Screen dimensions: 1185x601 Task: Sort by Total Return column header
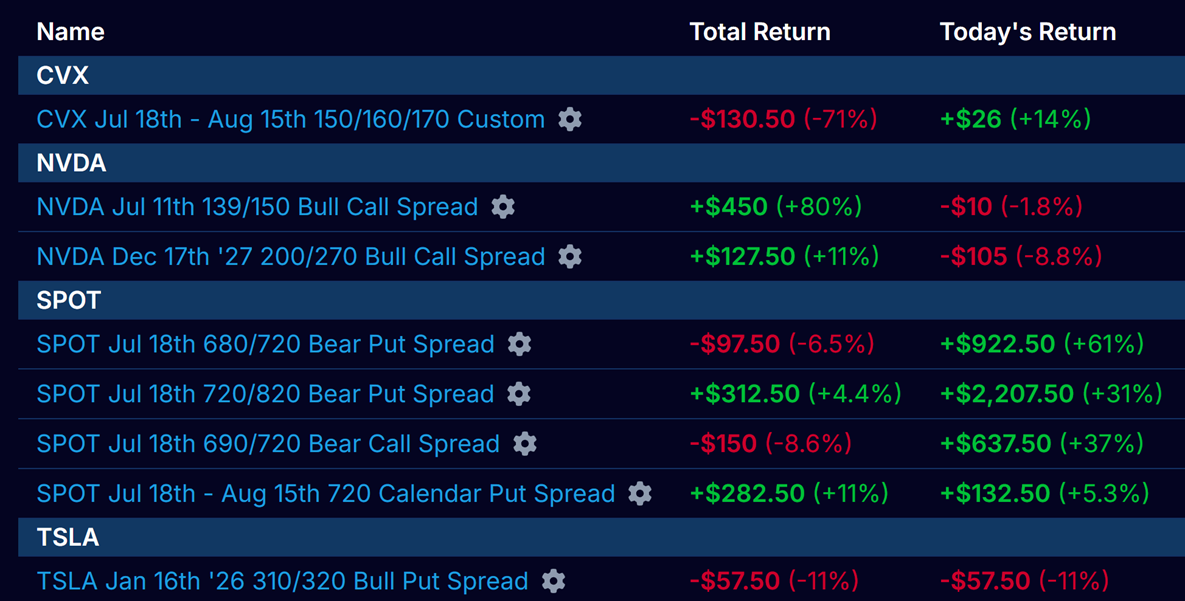pos(760,32)
